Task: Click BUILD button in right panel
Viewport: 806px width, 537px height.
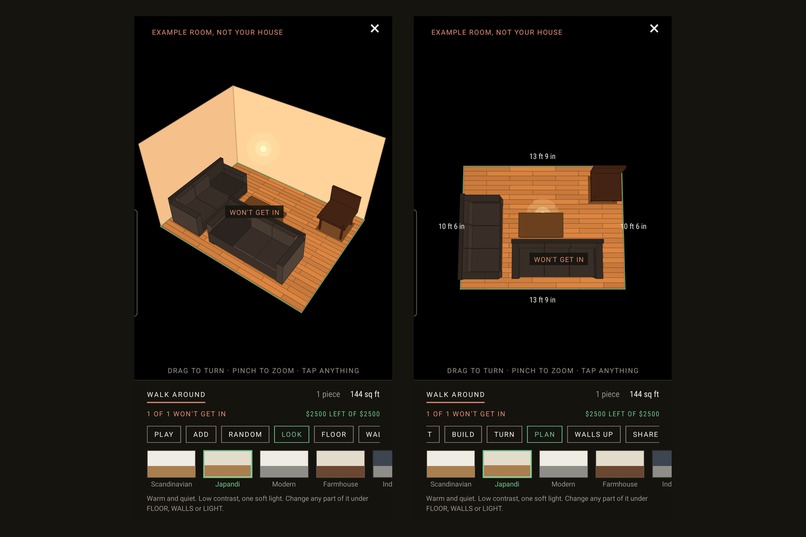Action: (x=463, y=434)
